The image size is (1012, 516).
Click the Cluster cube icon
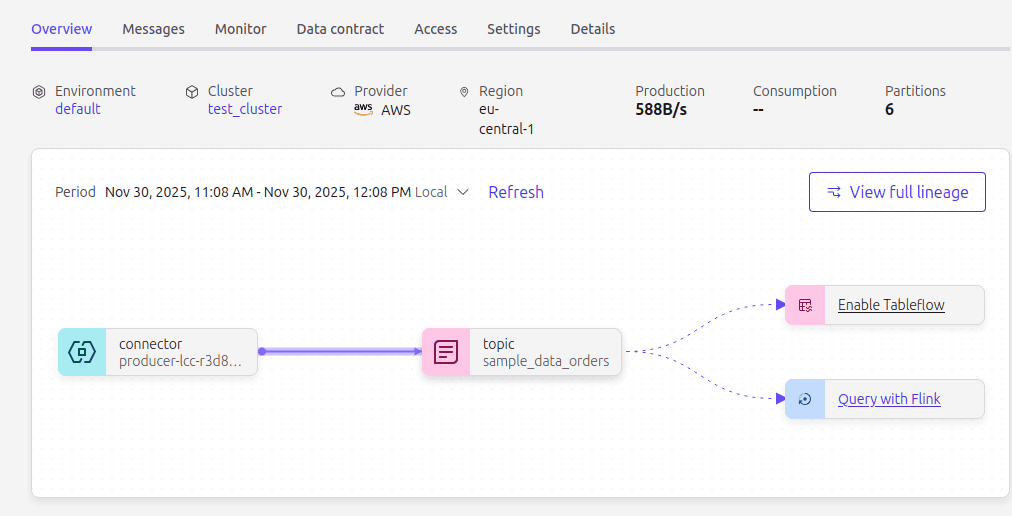pos(192,92)
